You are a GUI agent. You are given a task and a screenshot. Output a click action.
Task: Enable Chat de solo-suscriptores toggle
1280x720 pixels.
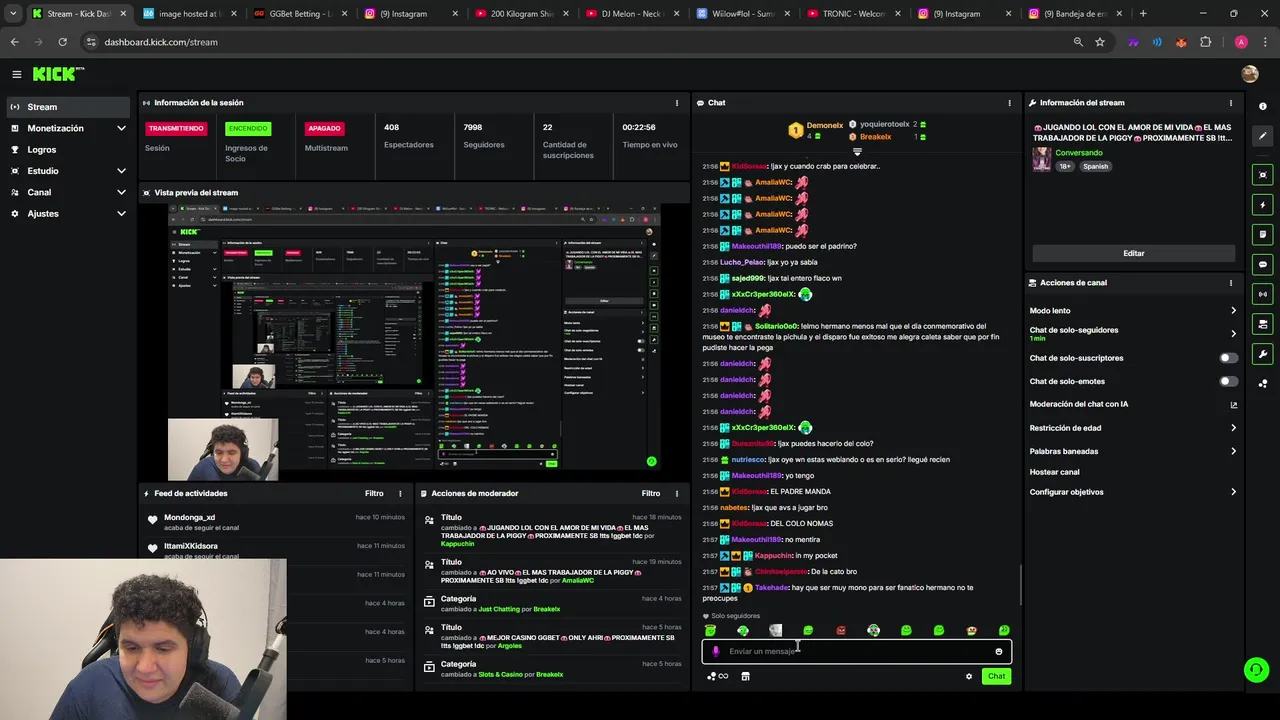click(1228, 358)
